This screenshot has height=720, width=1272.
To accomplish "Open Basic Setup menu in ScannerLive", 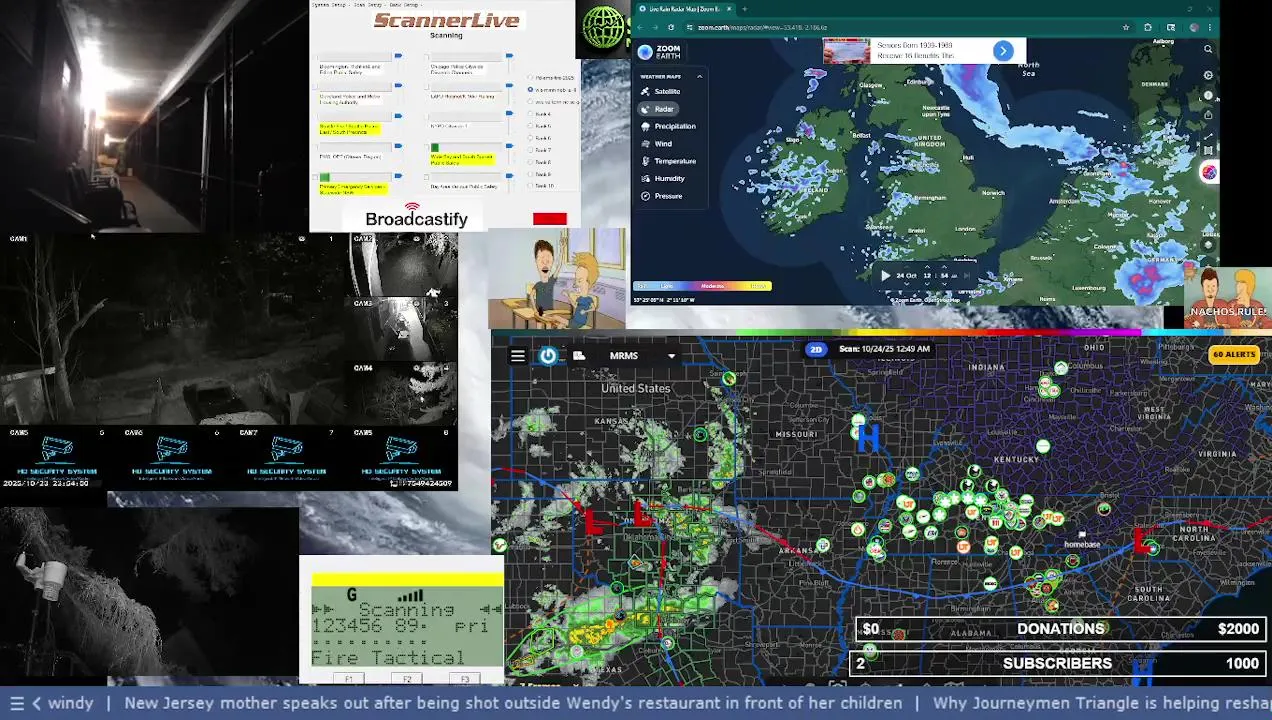I will 404,5.
